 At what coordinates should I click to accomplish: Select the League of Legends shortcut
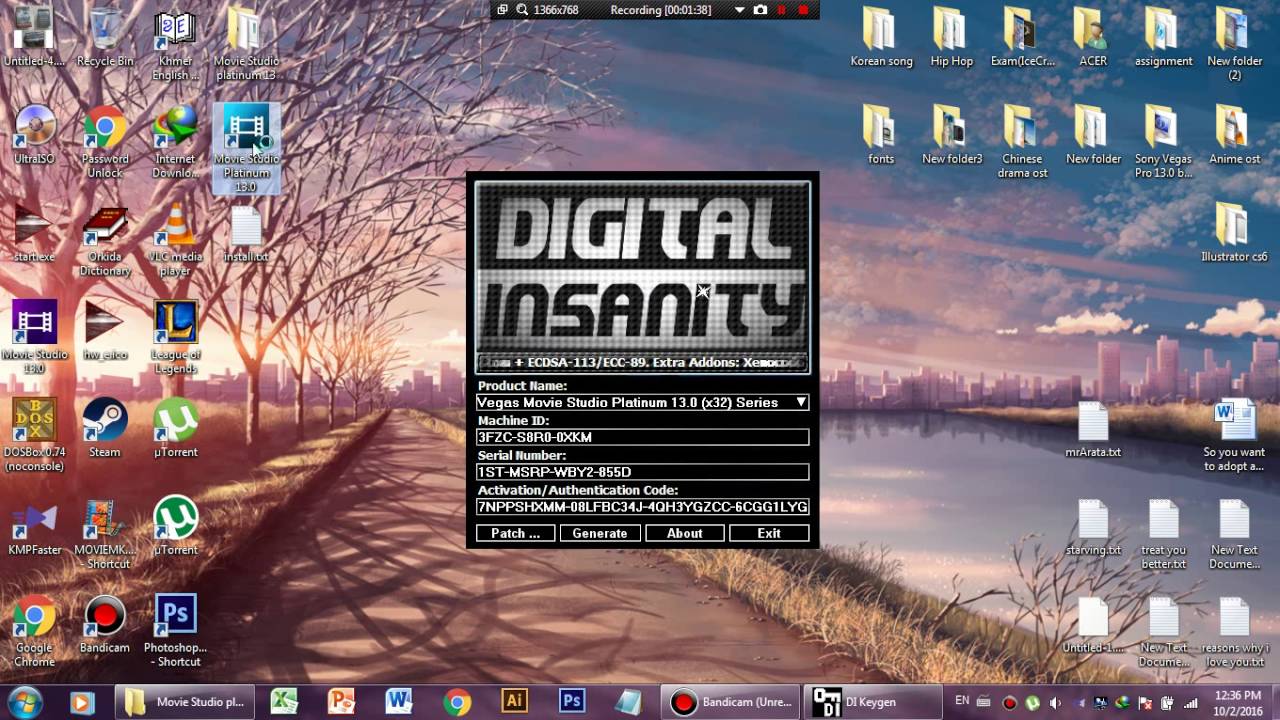point(175,338)
